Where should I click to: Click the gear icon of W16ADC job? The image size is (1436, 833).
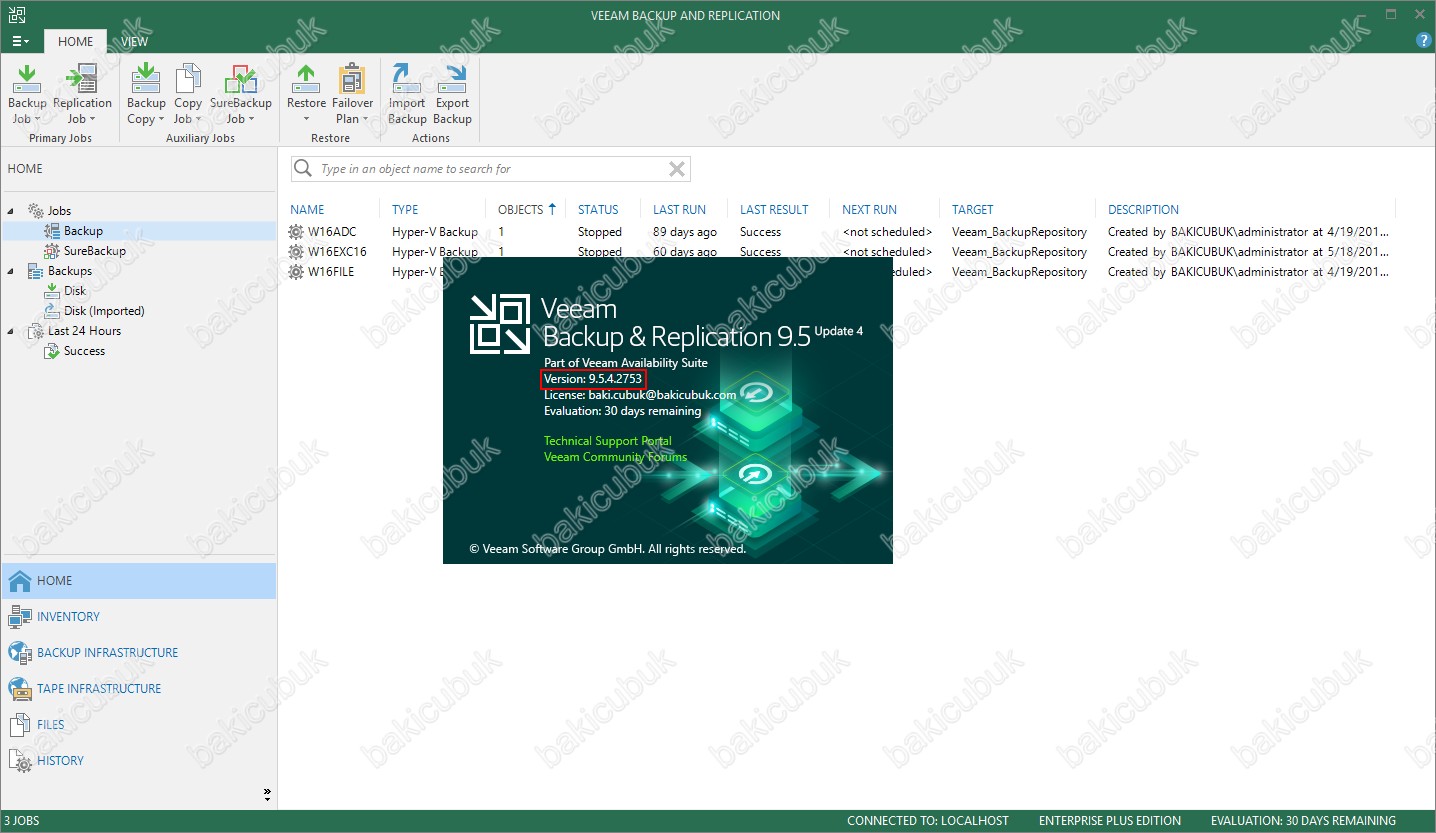pyautogui.click(x=296, y=232)
